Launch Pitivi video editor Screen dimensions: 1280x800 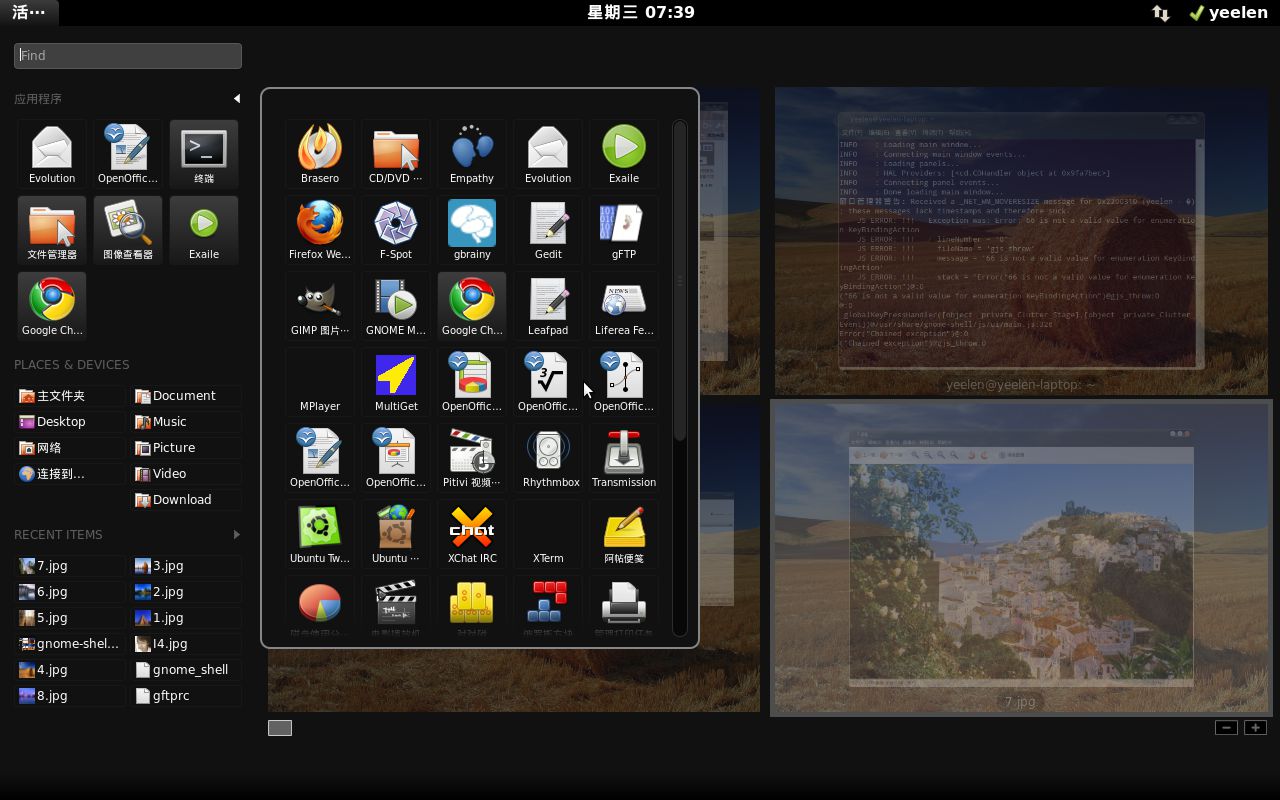[x=472, y=458]
